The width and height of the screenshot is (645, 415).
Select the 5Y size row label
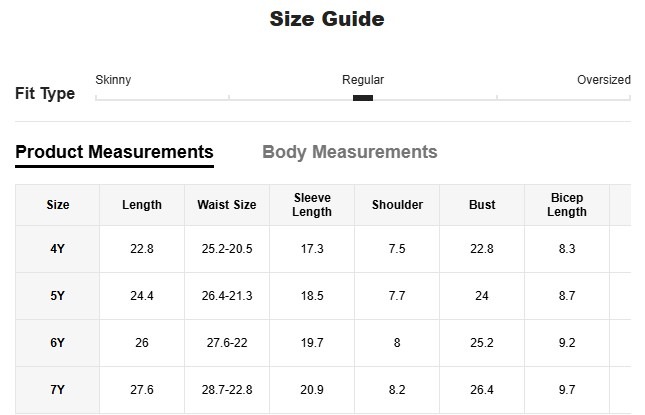point(58,296)
